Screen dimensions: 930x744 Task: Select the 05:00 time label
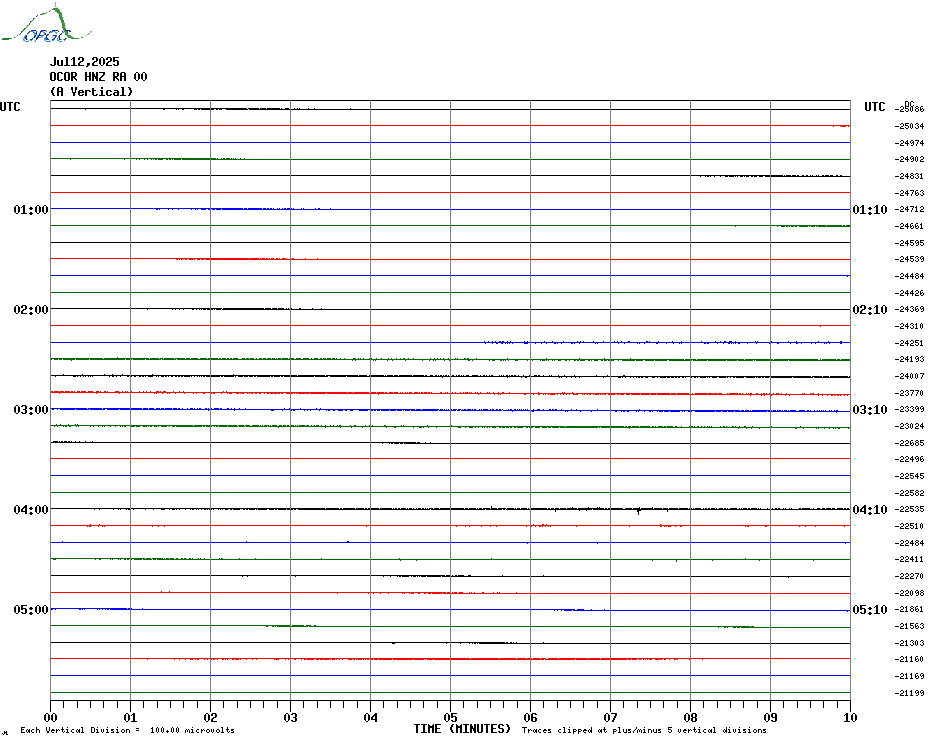[x=31, y=610]
